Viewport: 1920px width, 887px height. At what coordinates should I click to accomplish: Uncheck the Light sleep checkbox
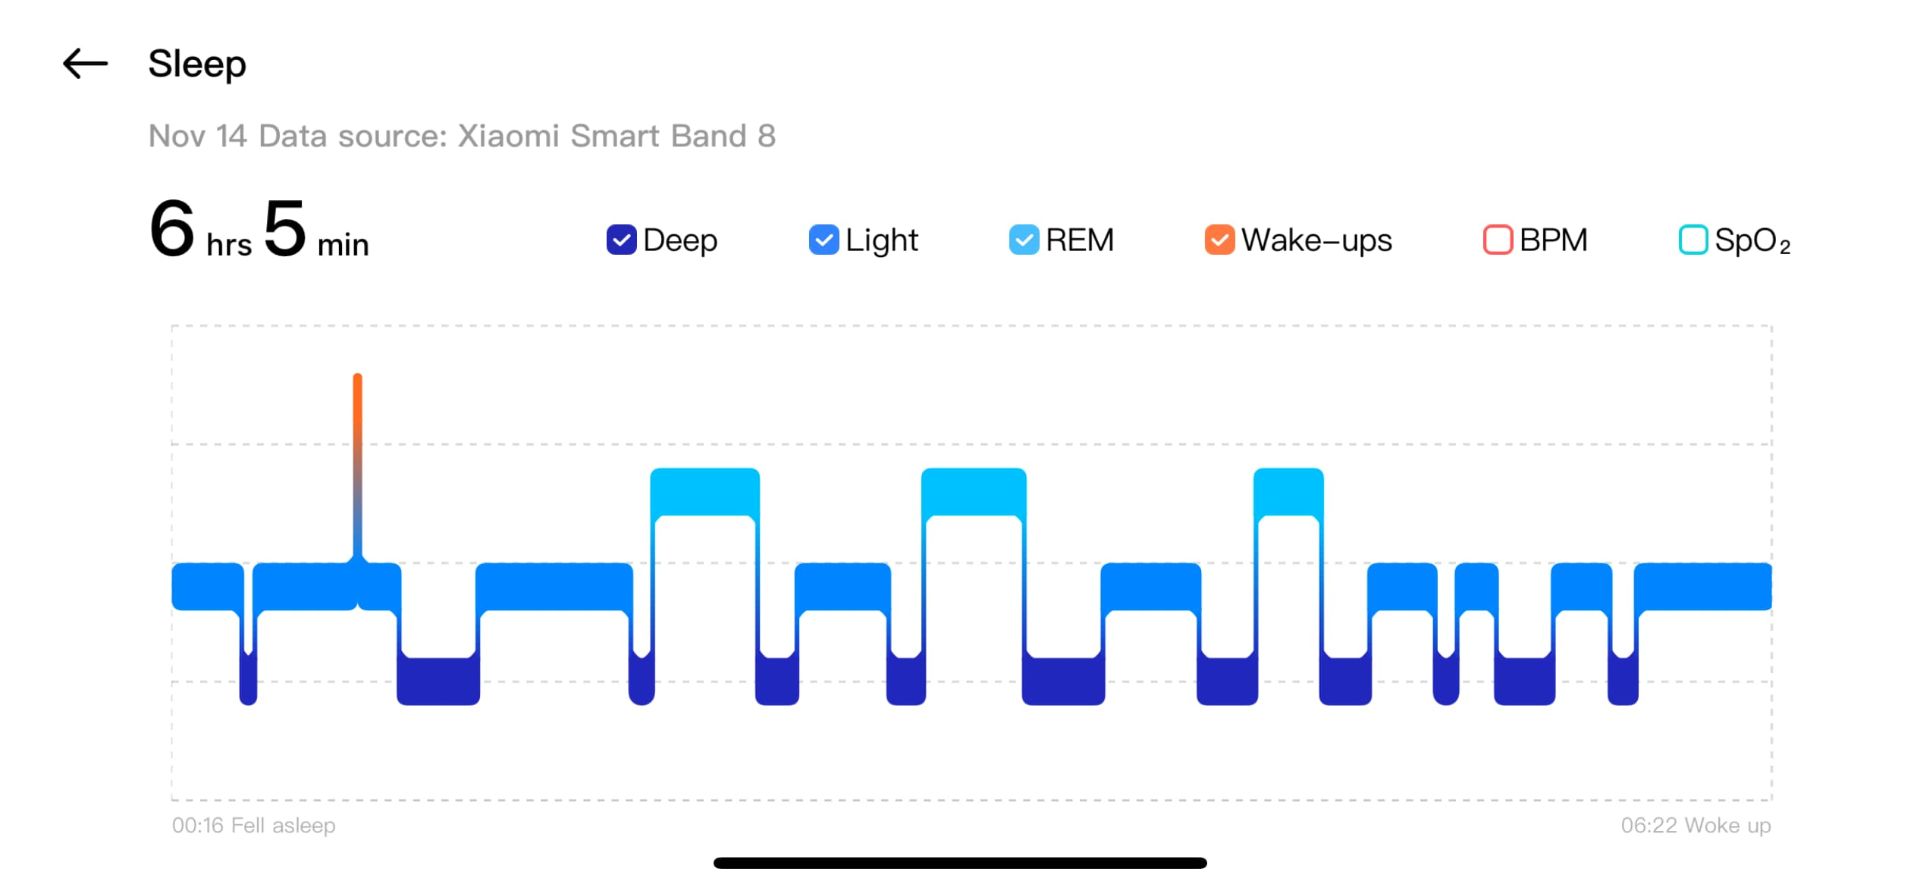823,240
